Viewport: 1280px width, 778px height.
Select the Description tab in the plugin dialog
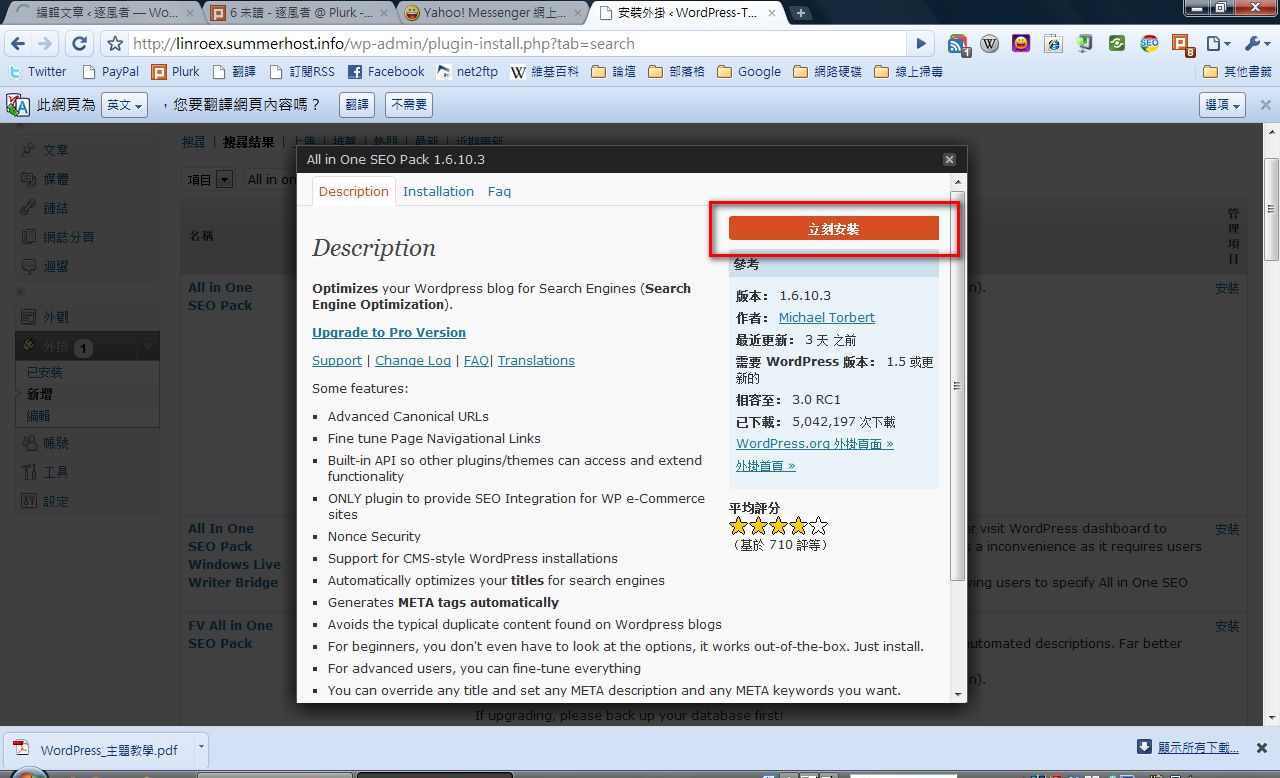coord(354,191)
